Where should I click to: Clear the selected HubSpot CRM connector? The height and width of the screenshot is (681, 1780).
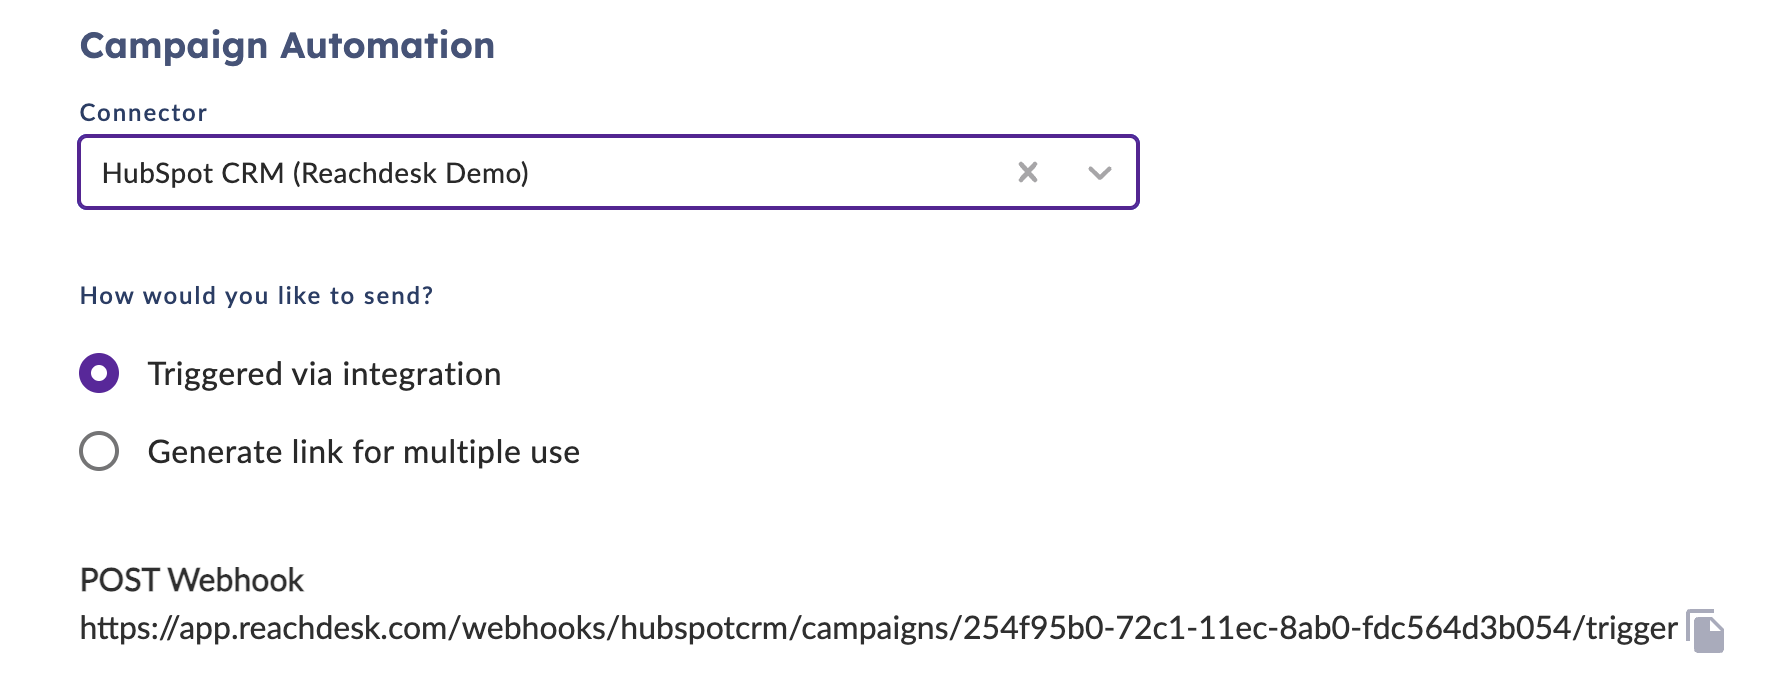(1027, 173)
